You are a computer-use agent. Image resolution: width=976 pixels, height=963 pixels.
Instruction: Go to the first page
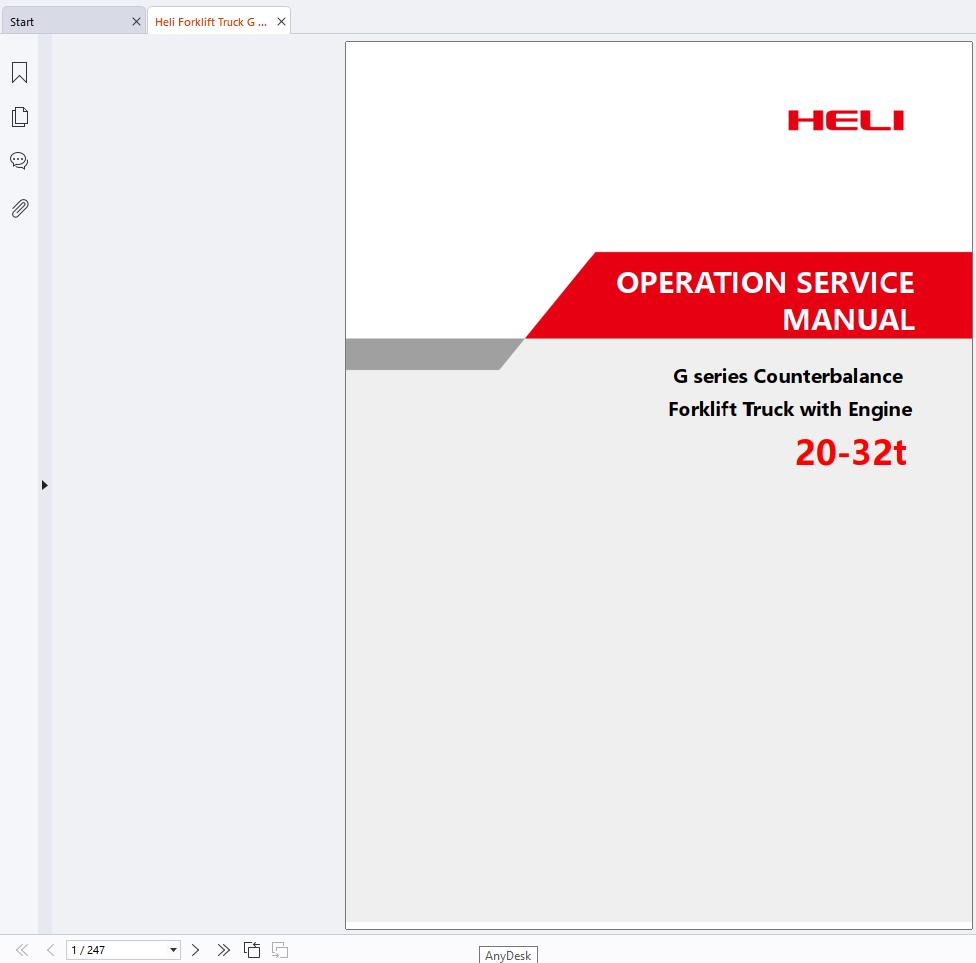(x=22, y=950)
